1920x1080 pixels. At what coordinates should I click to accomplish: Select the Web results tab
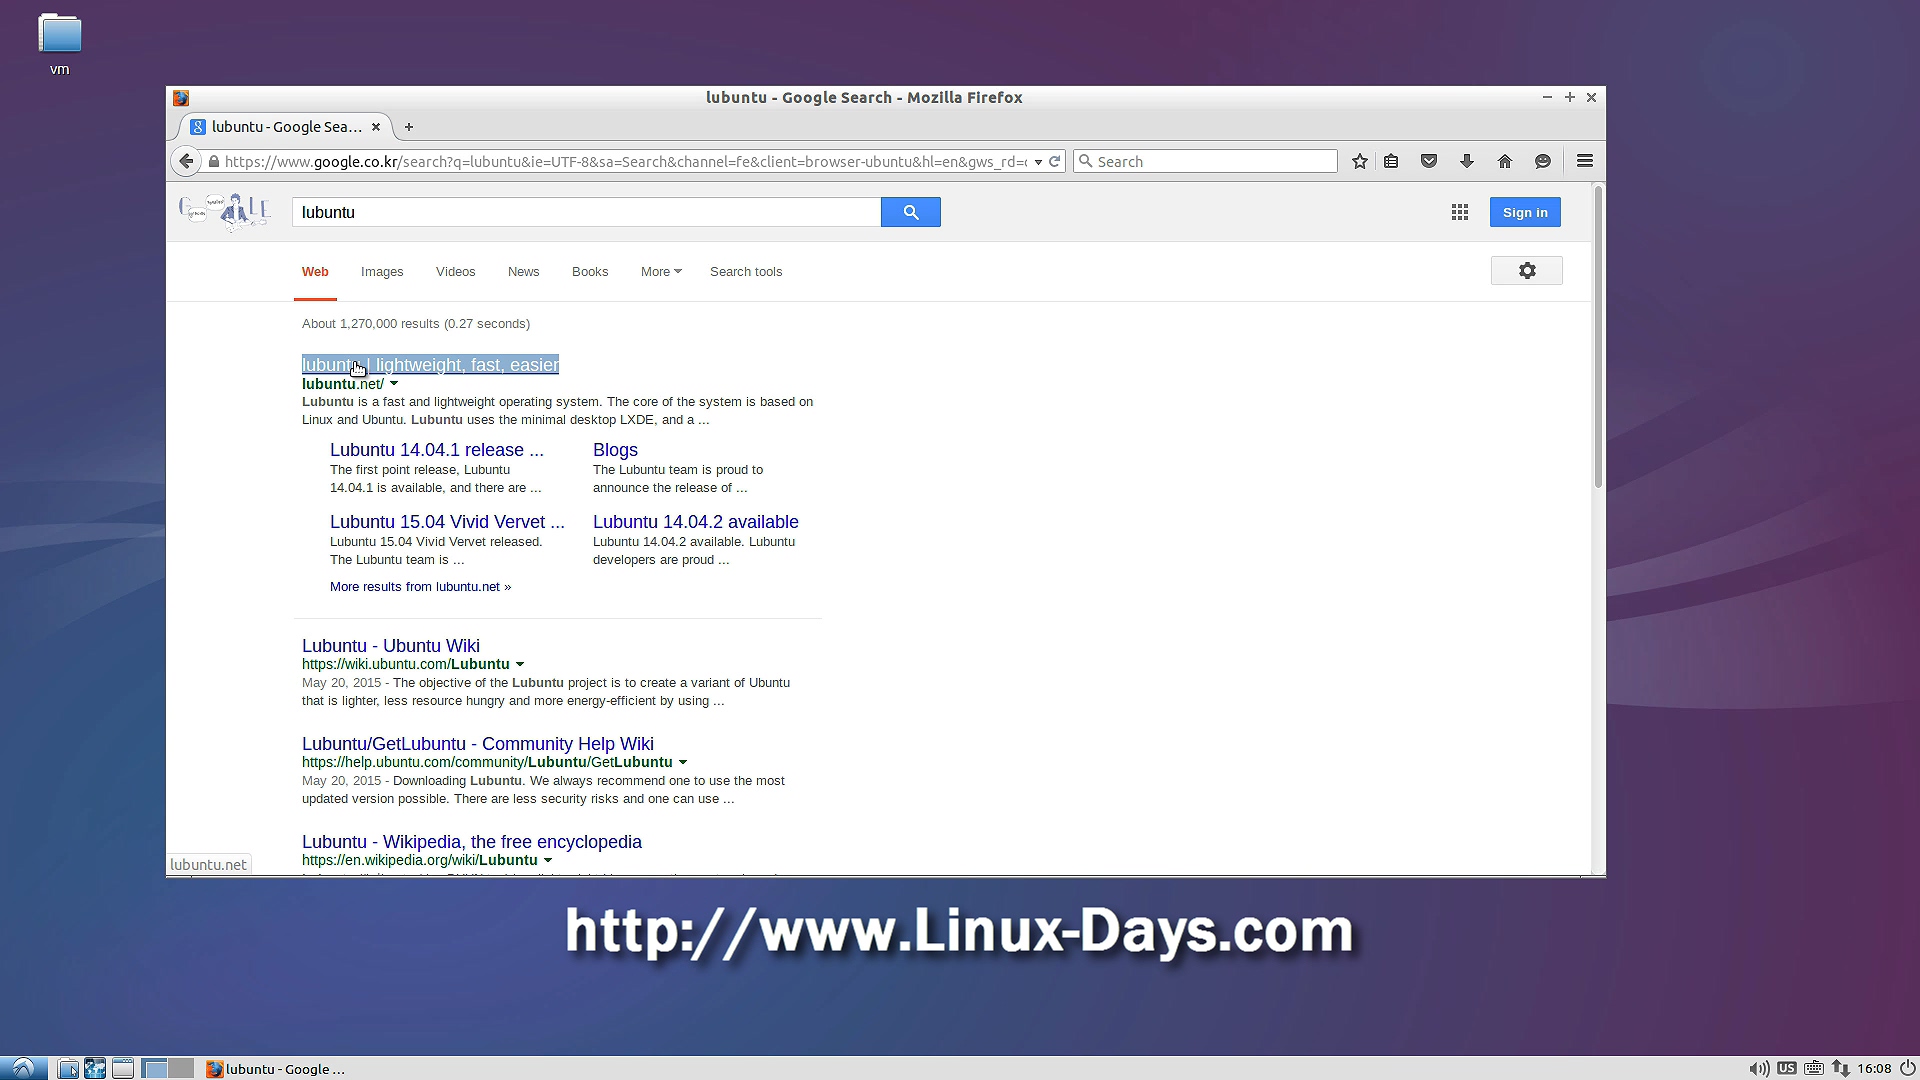315,272
